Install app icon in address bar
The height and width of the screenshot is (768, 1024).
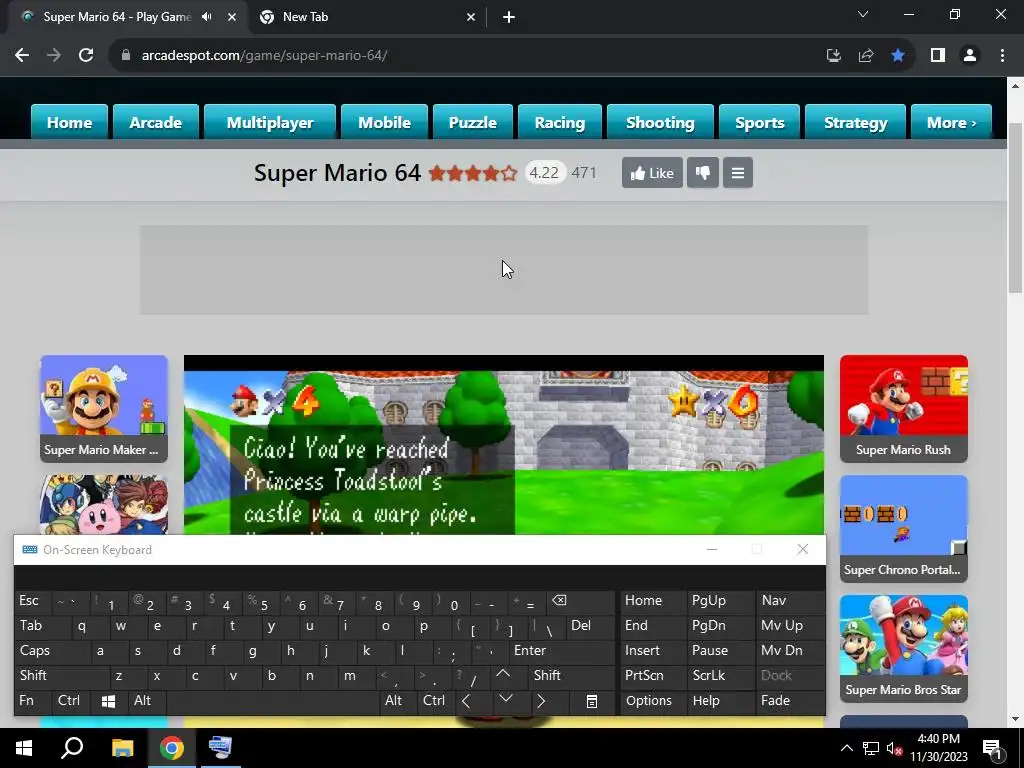[x=833, y=56]
